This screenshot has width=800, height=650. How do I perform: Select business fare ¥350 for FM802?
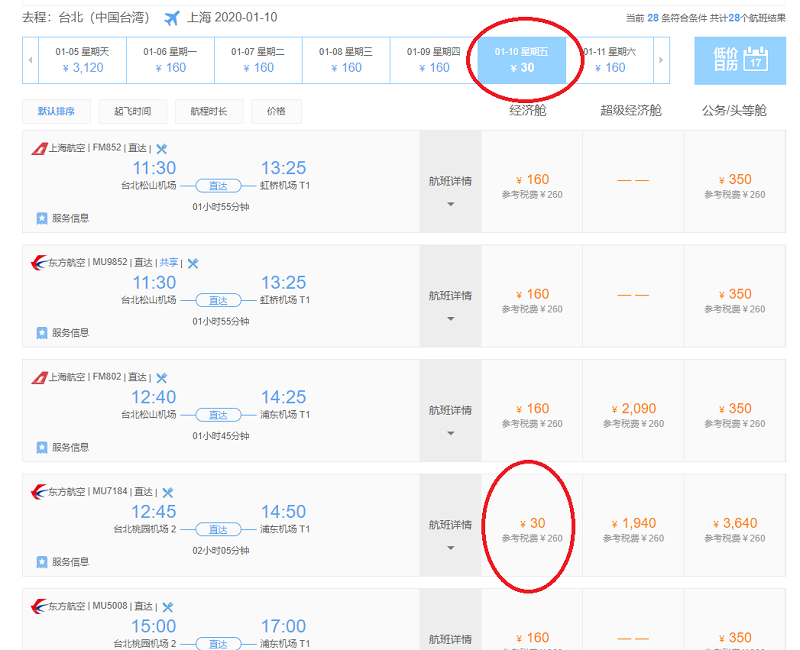(735, 411)
